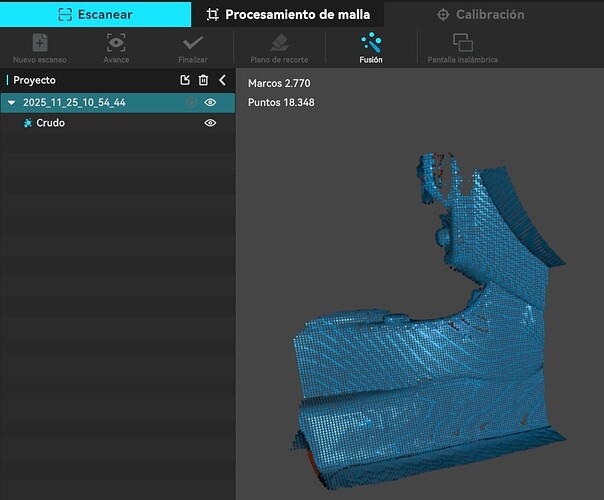Screen dimensions: 604x500
Task: Open the Pantalla inalámbrica screen icon
Action: click(x=462, y=43)
